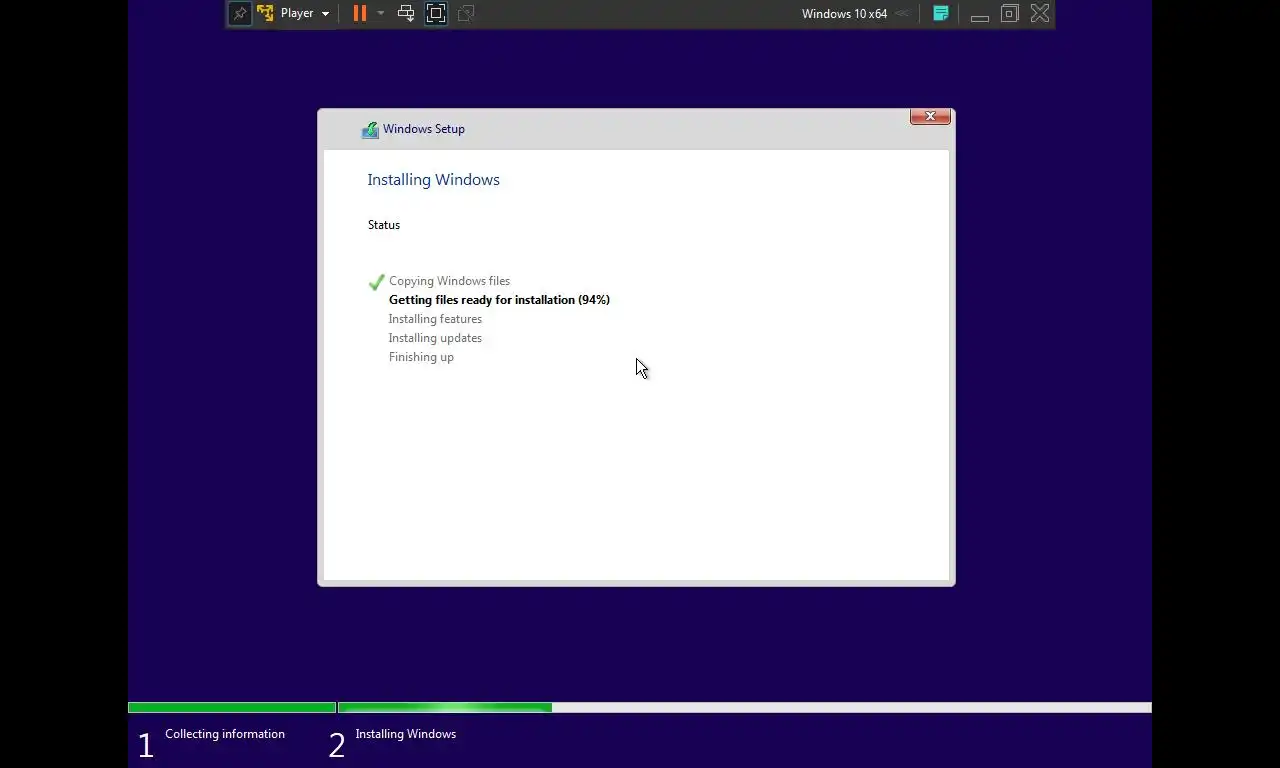Open the Player menu
This screenshot has width=1280, height=768.
296,14
